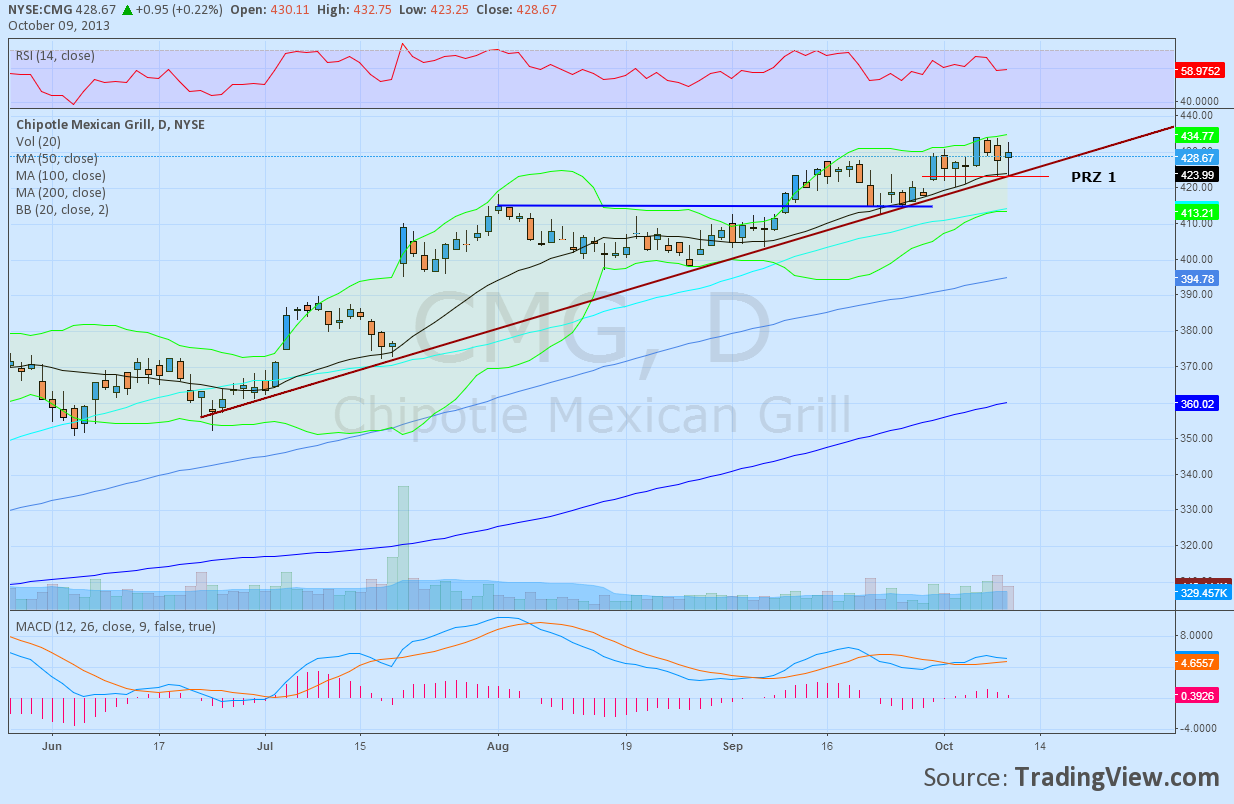Screen dimensions: 1234x804
Task: Select the MA (100, close) label
Action: pos(60,176)
